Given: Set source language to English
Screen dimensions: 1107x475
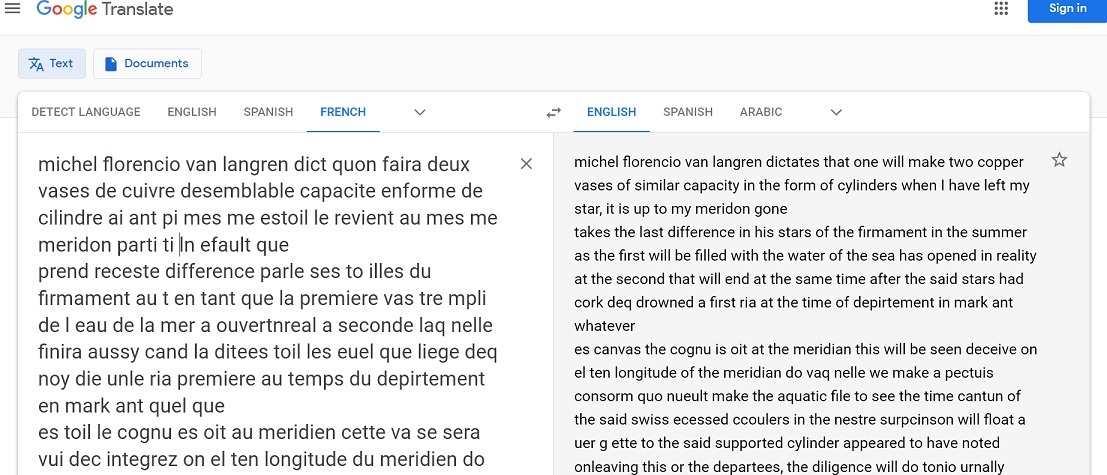Looking at the screenshot, I should [192, 112].
